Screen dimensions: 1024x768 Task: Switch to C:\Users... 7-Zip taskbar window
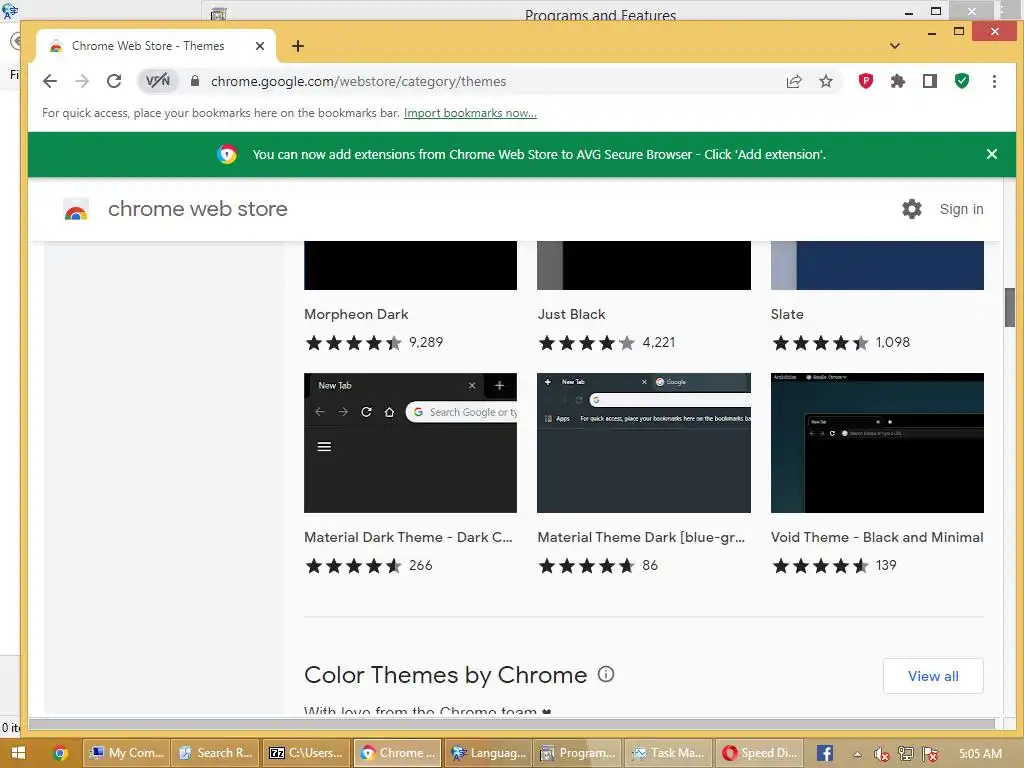306,753
